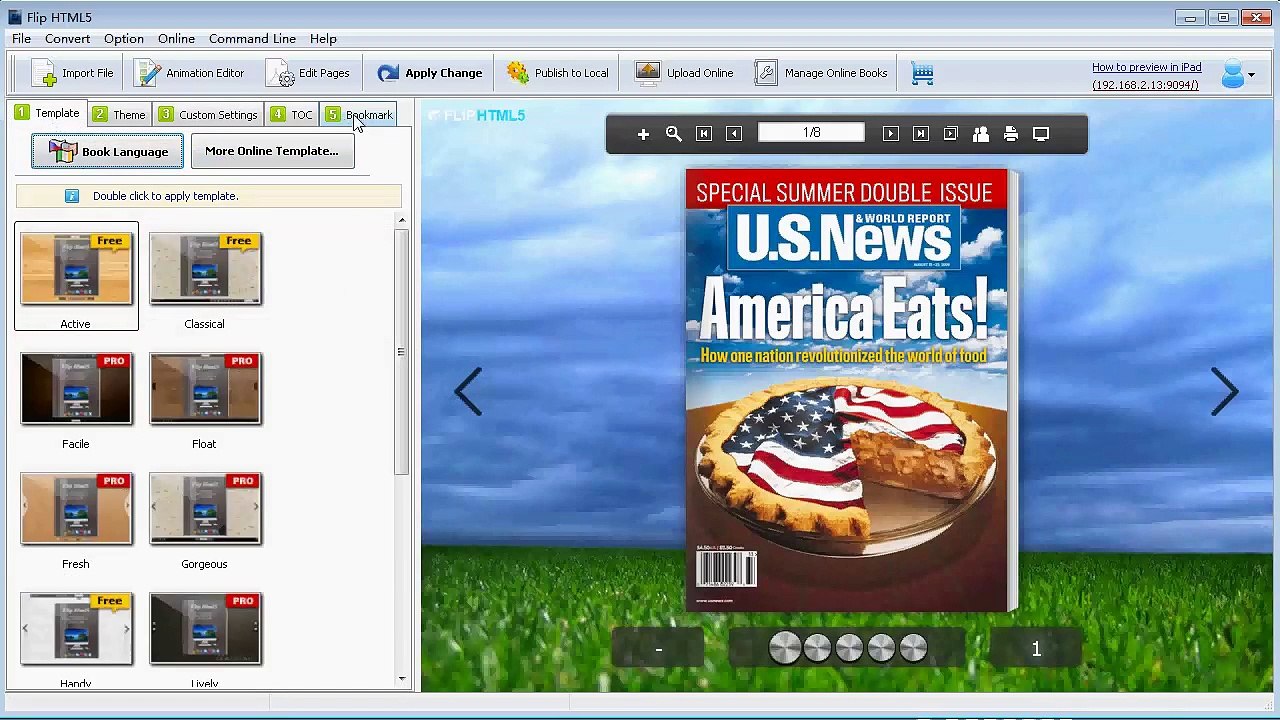Click the people share icon in preview toolbar

point(981,134)
